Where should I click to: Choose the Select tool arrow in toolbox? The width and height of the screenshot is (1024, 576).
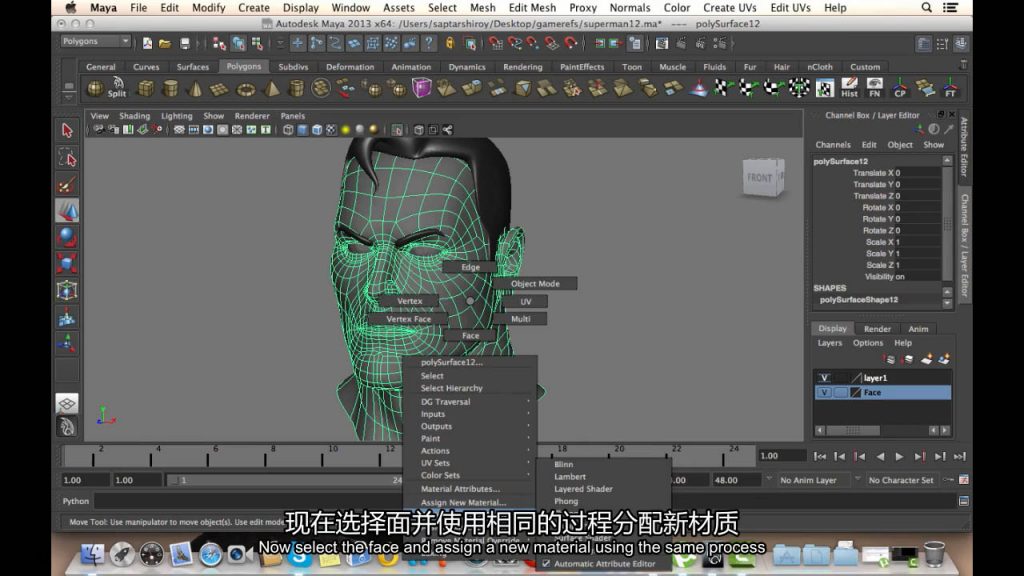(67, 131)
